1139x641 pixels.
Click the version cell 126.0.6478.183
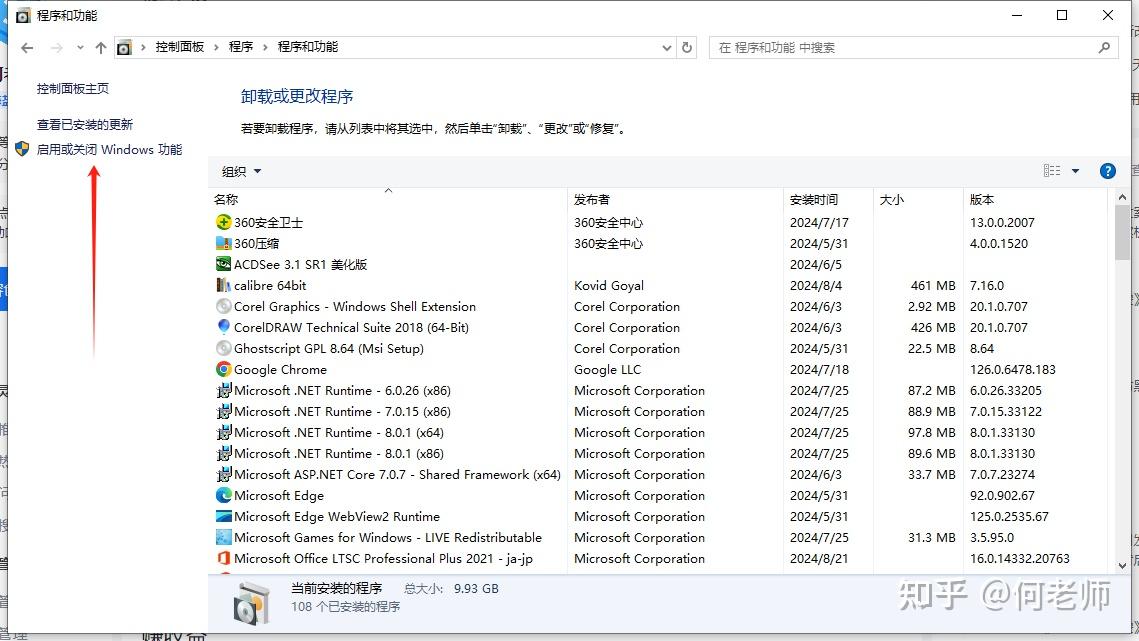pyautogui.click(x=1013, y=369)
